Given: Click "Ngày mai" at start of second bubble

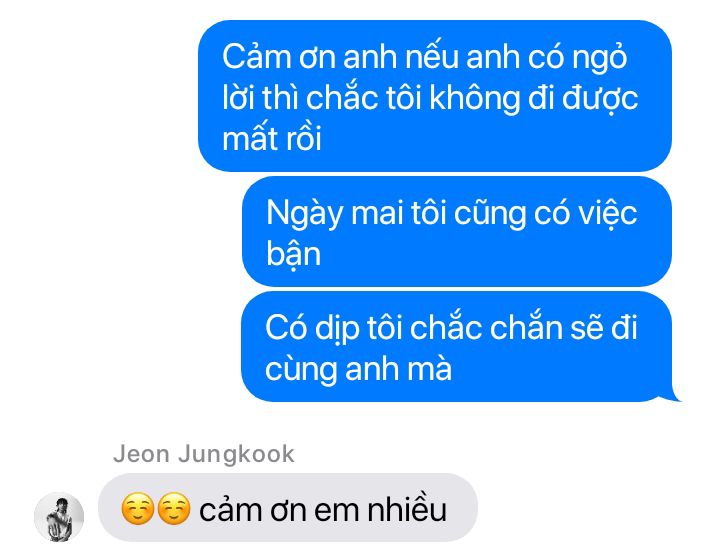Looking at the screenshot, I should (328, 214).
